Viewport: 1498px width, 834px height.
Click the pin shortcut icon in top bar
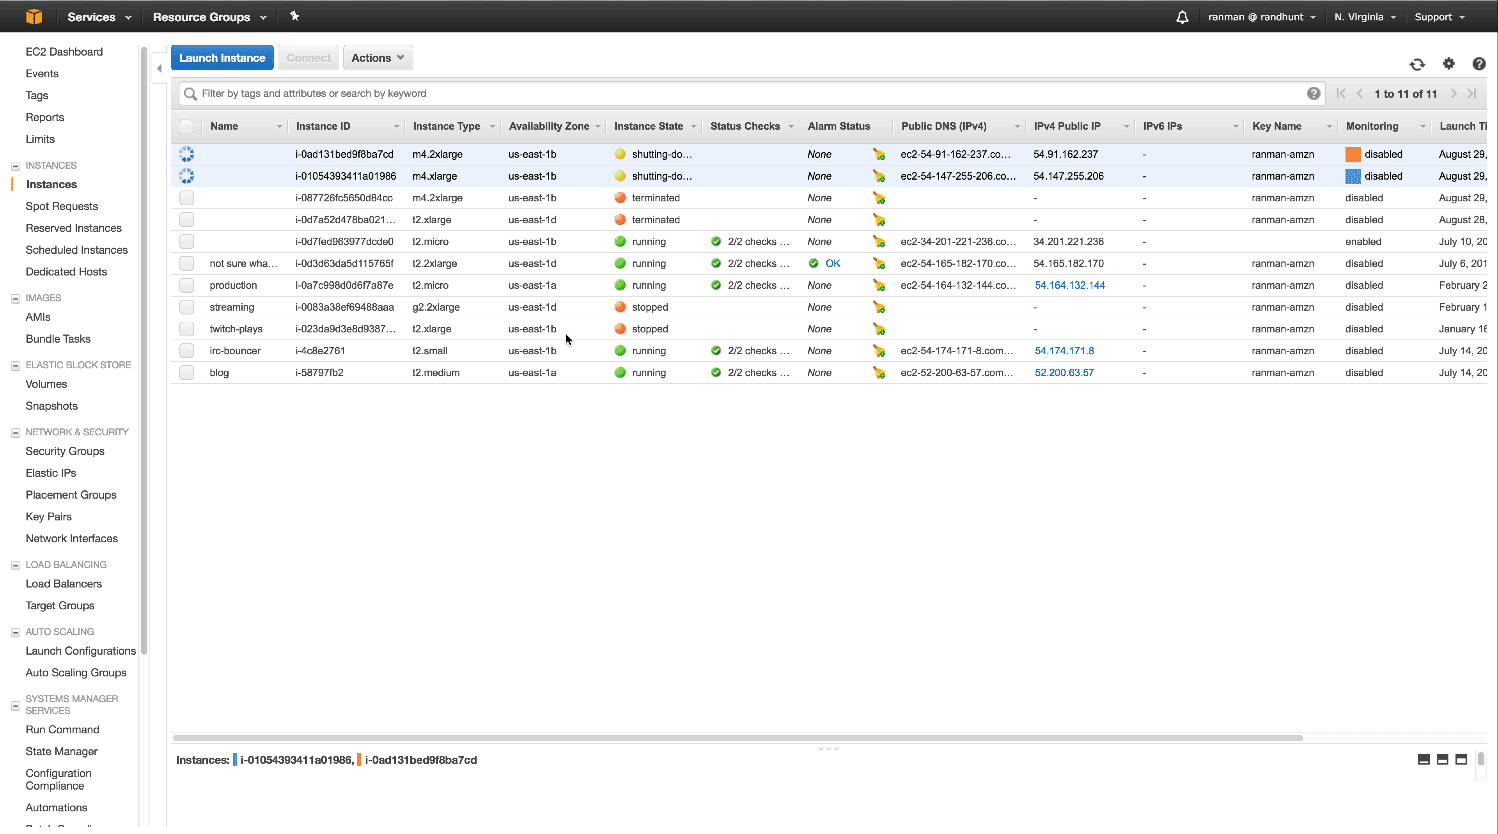[x=294, y=16]
